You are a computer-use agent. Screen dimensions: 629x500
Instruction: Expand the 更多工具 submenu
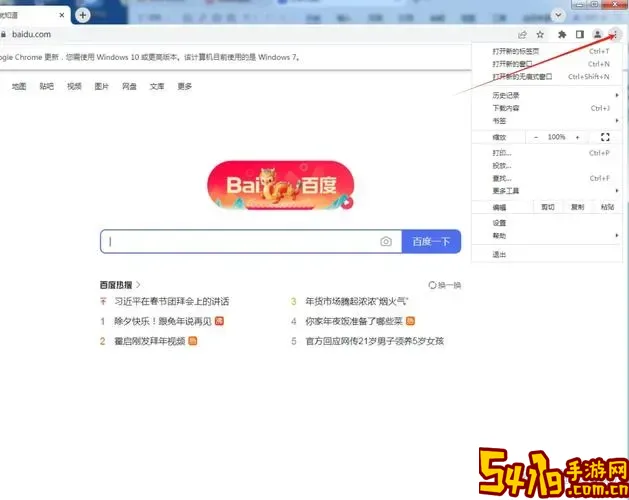[x=547, y=191]
